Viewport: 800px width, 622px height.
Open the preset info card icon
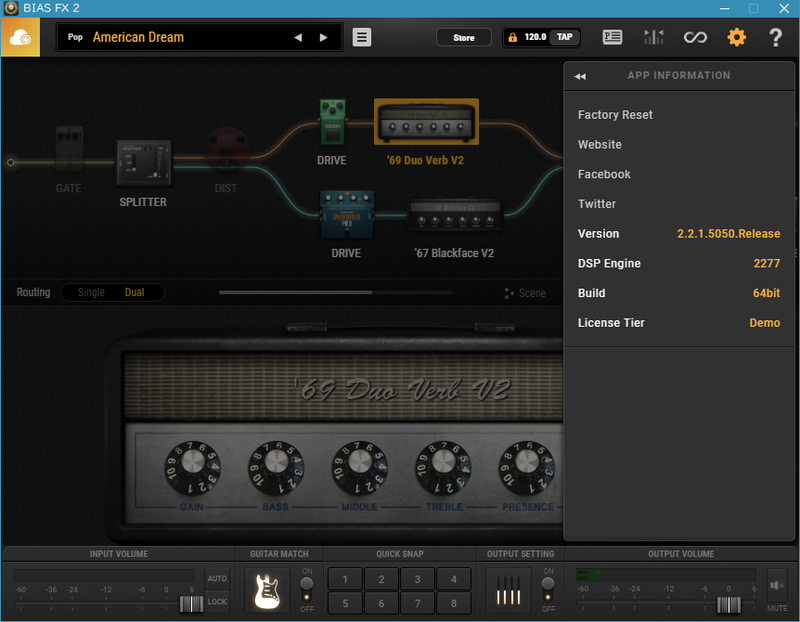[x=612, y=37]
